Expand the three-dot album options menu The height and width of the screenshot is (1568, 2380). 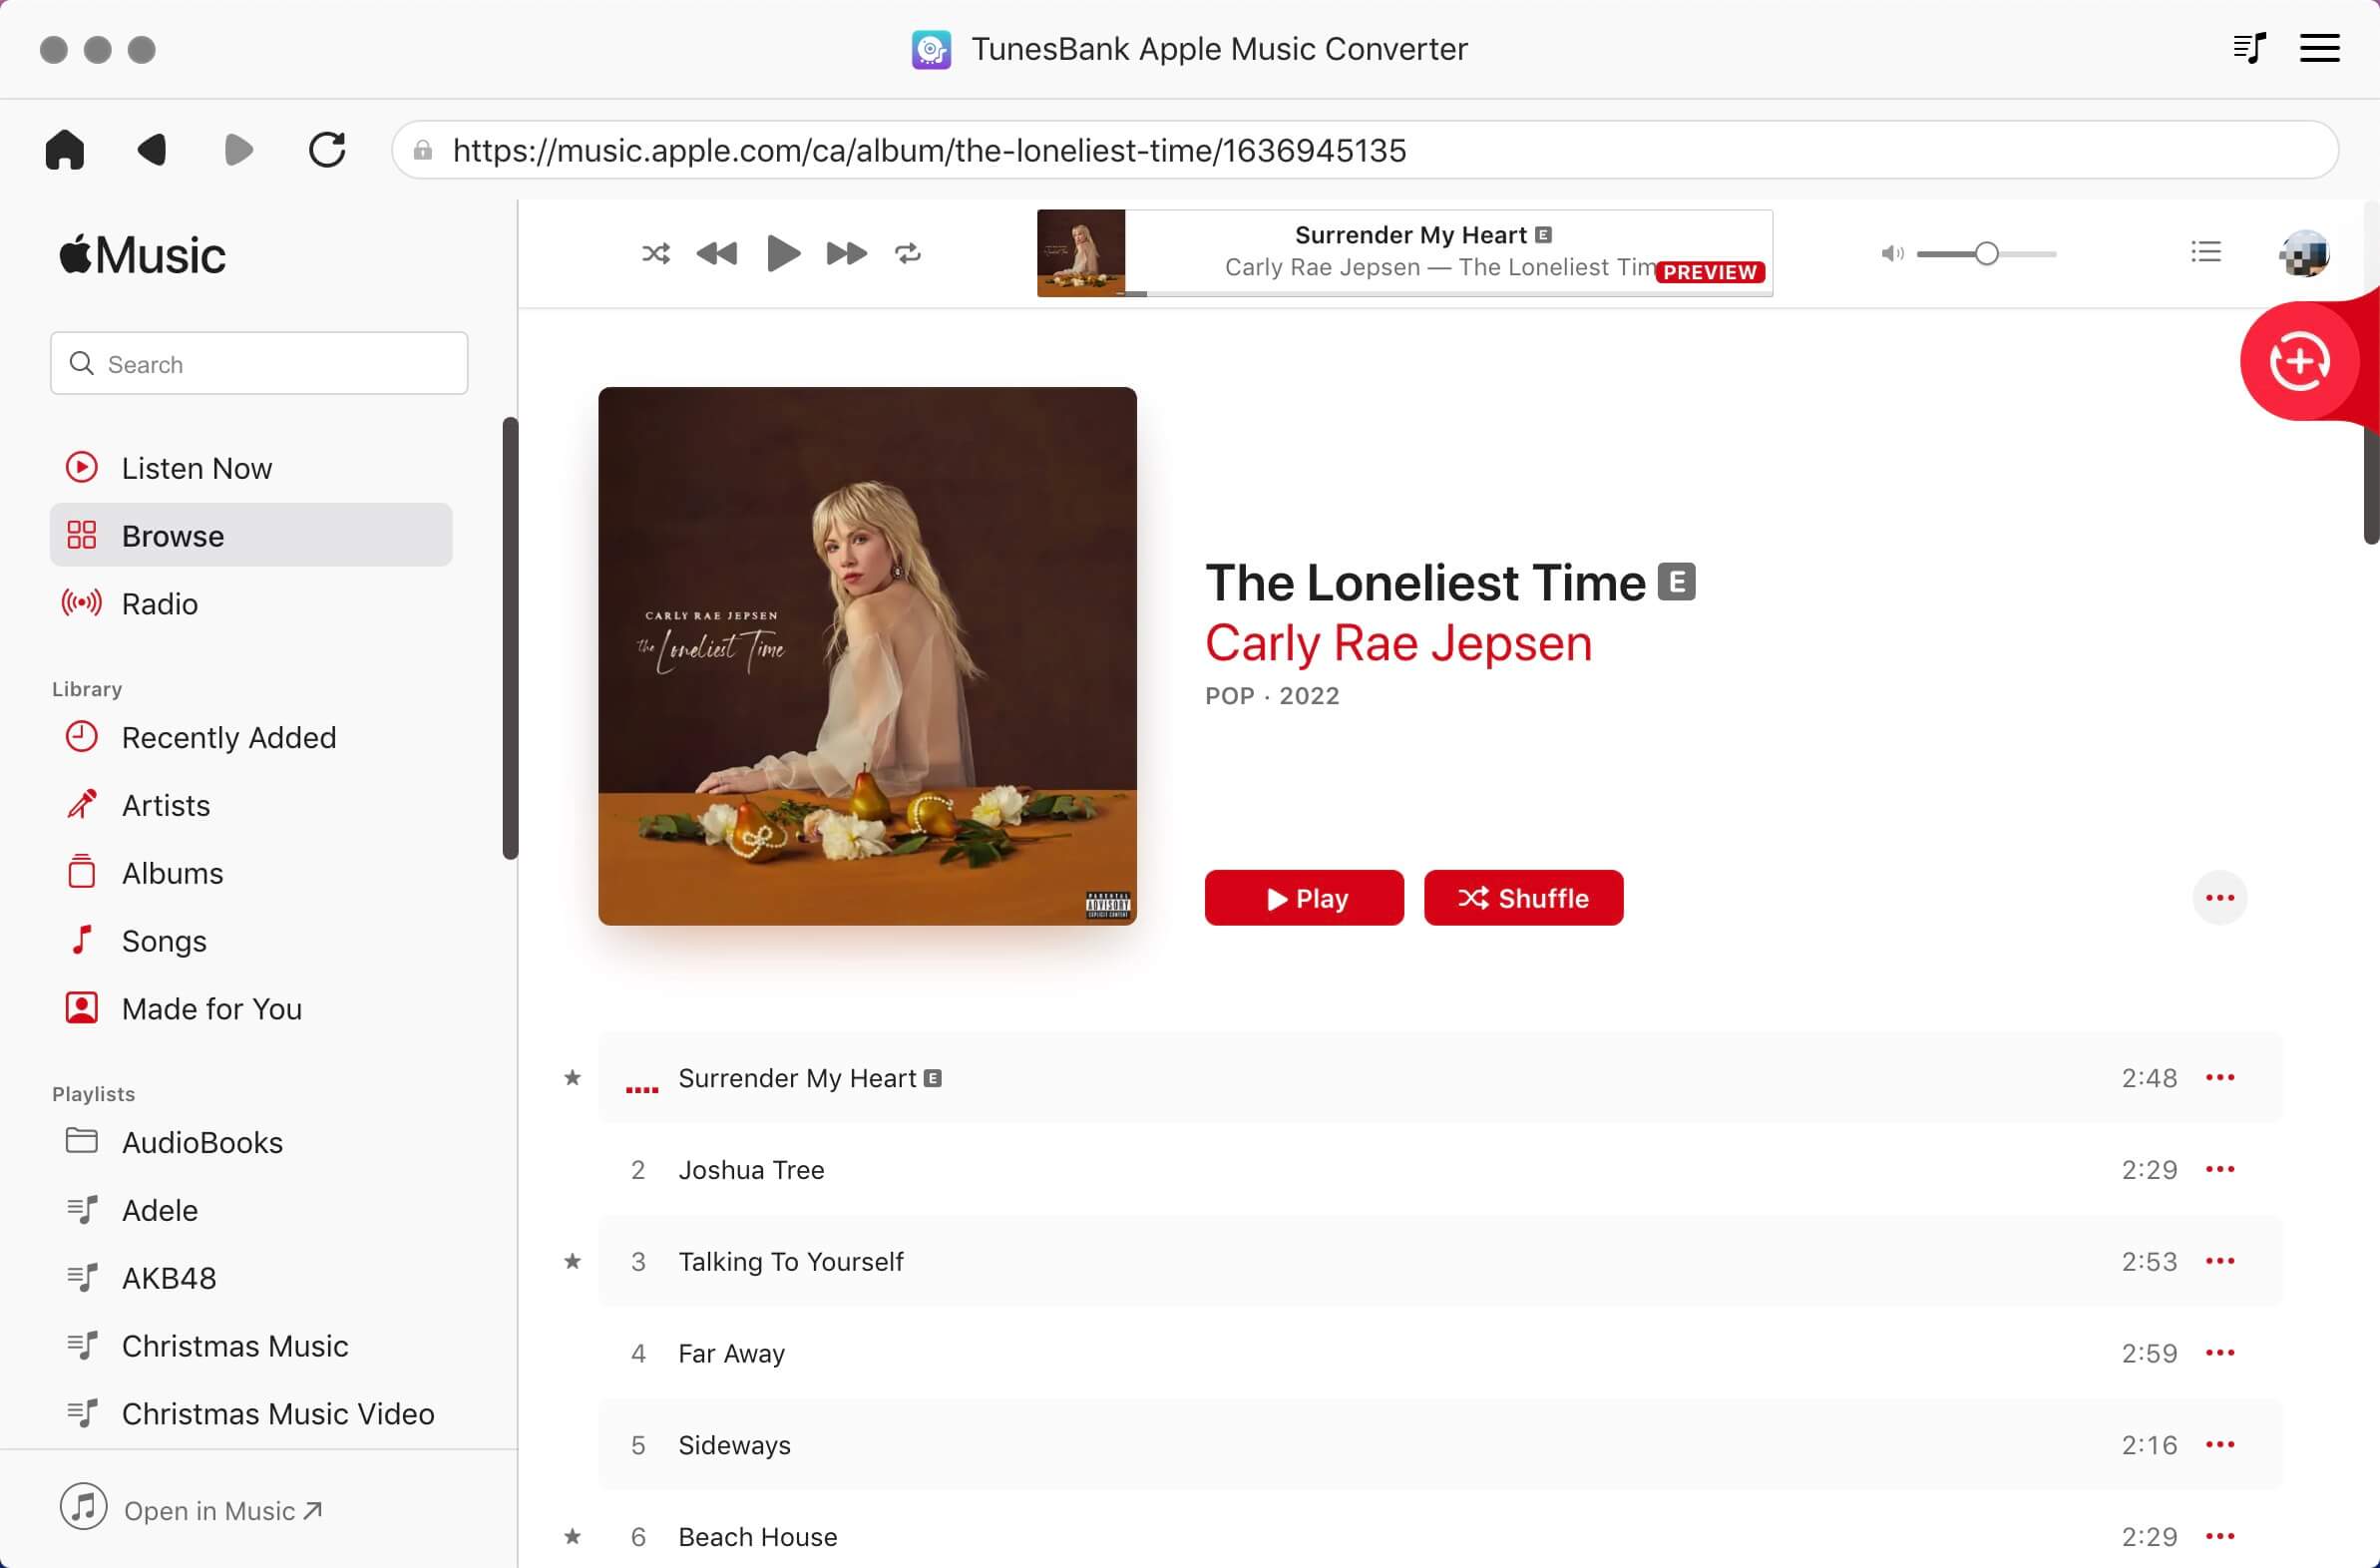[x=2219, y=898]
